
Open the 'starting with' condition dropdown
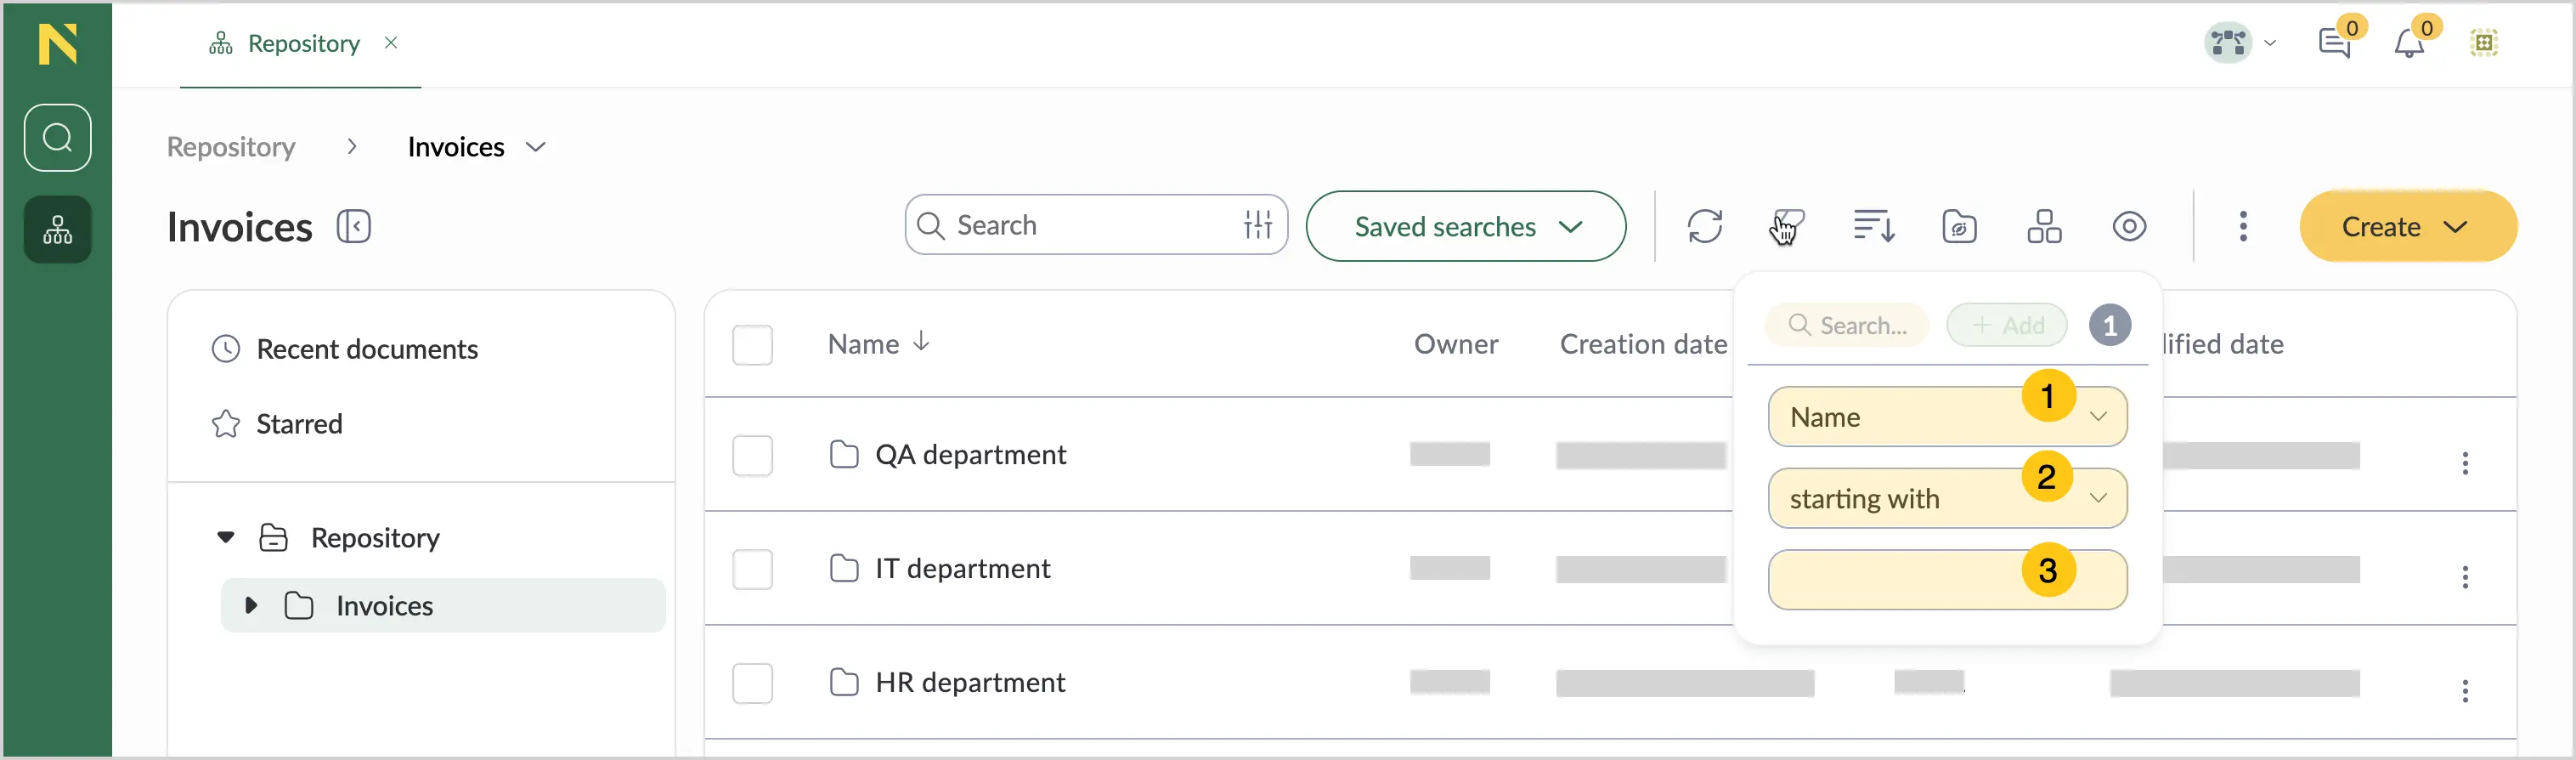coord(1947,499)
